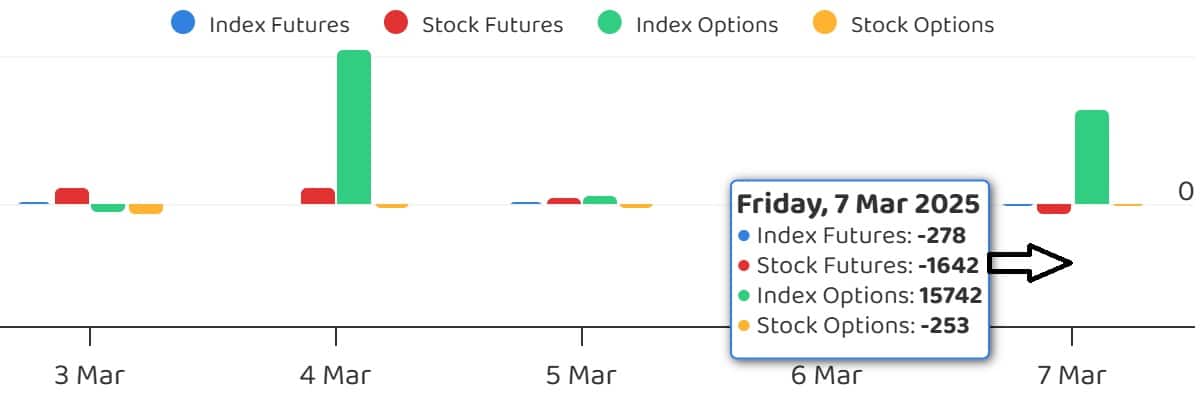Click the yellow Stock Options bar on 3 Mar
Viewport: 1204px width, 402px height.
click(146, 209)
